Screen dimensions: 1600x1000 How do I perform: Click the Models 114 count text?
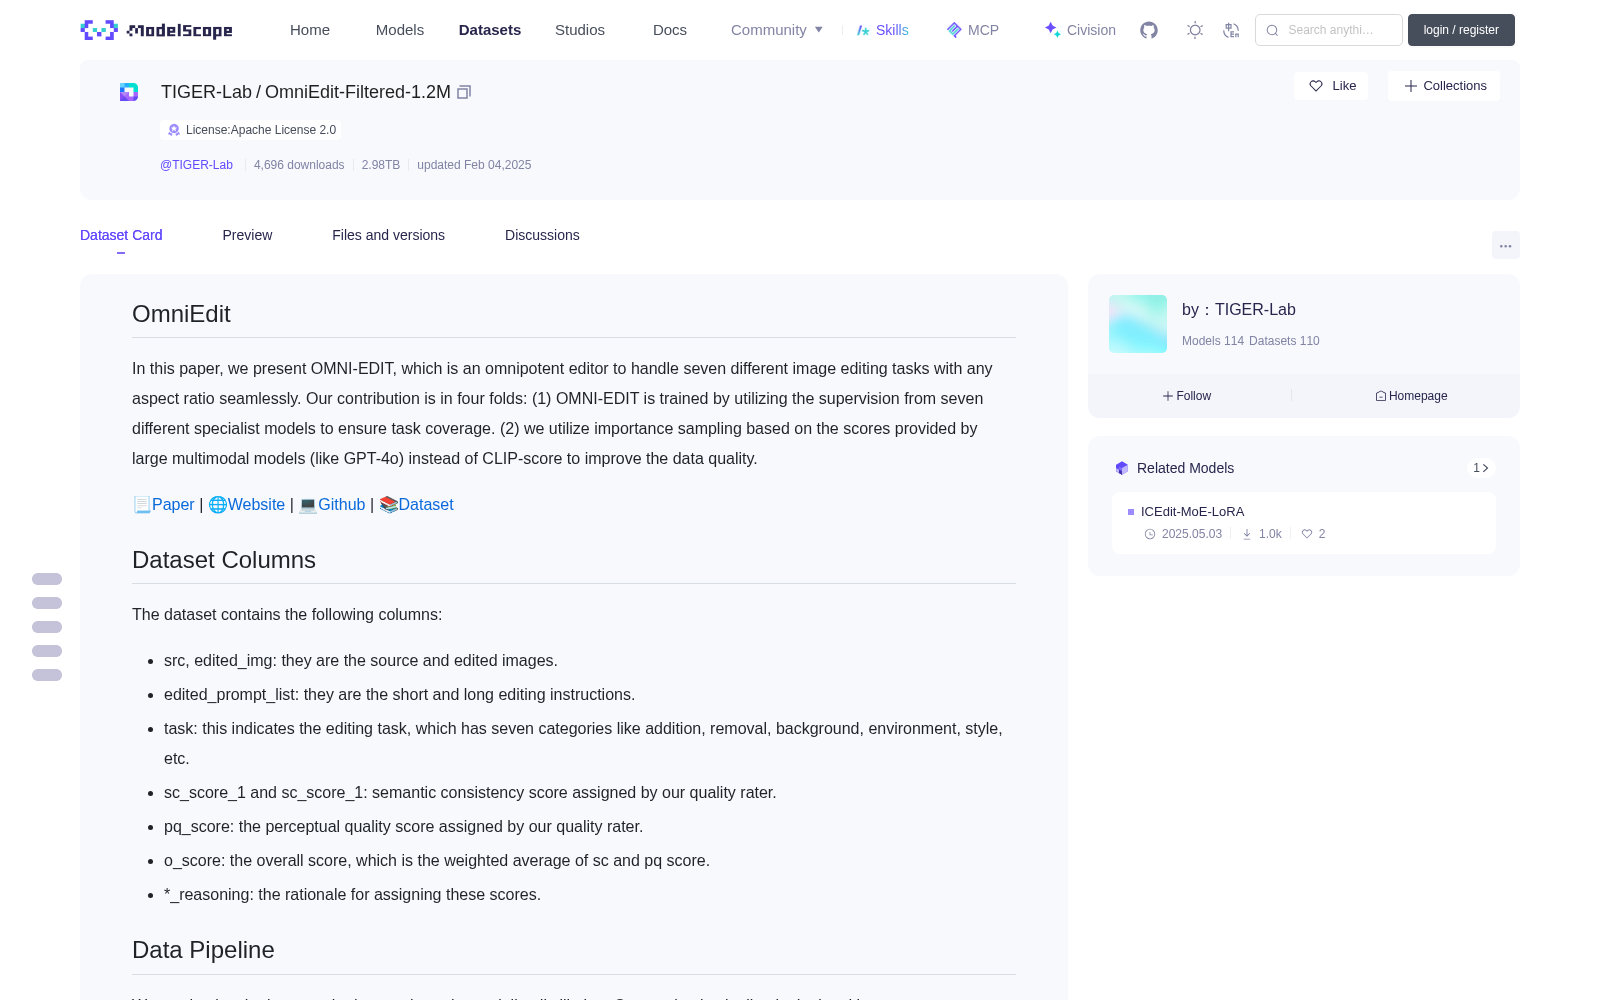pos(1213,341)
